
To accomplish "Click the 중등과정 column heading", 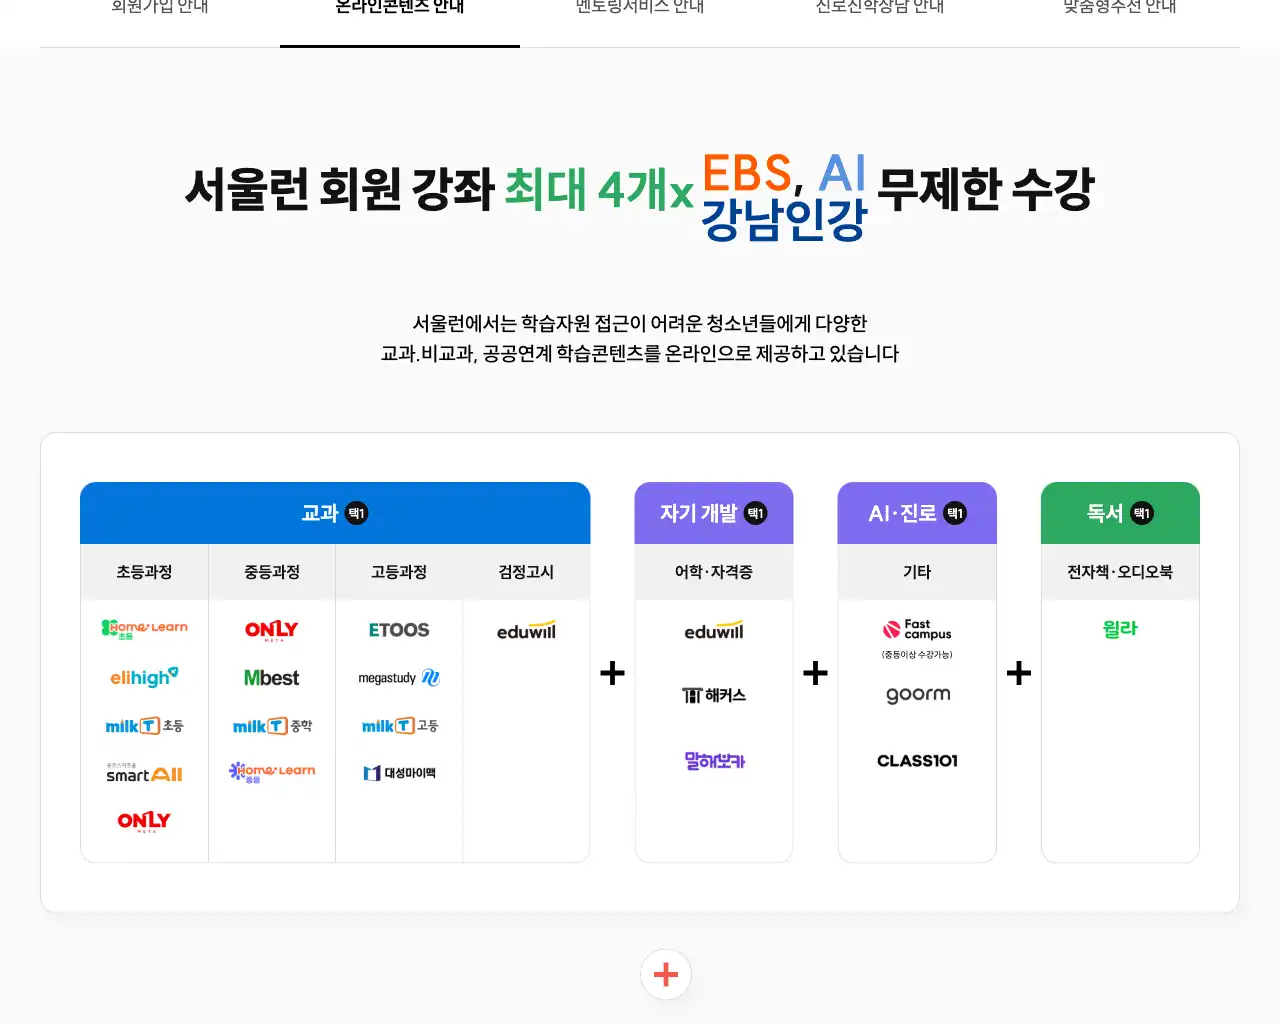I will click(x=272, y=572).
